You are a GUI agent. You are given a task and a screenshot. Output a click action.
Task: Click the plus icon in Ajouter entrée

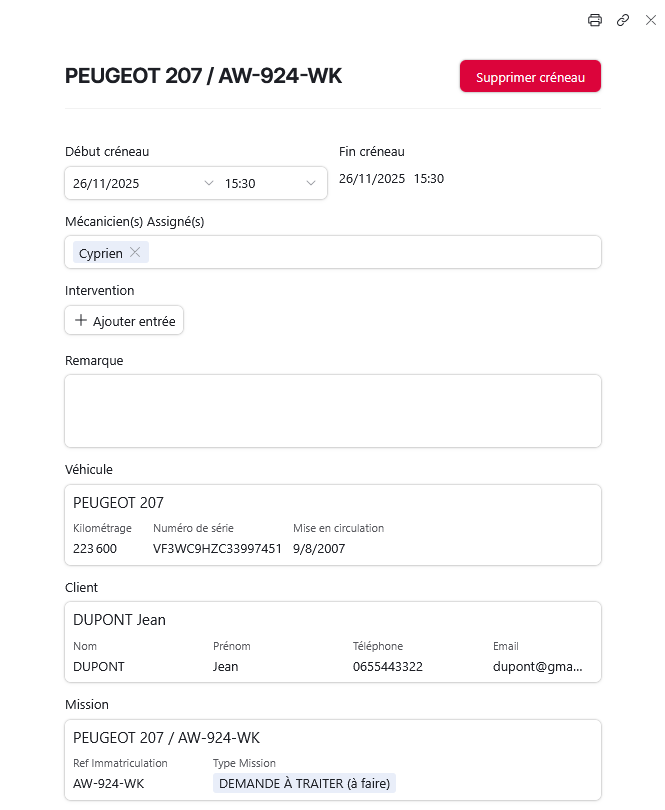pyautogui.click(x=82, y=321)
